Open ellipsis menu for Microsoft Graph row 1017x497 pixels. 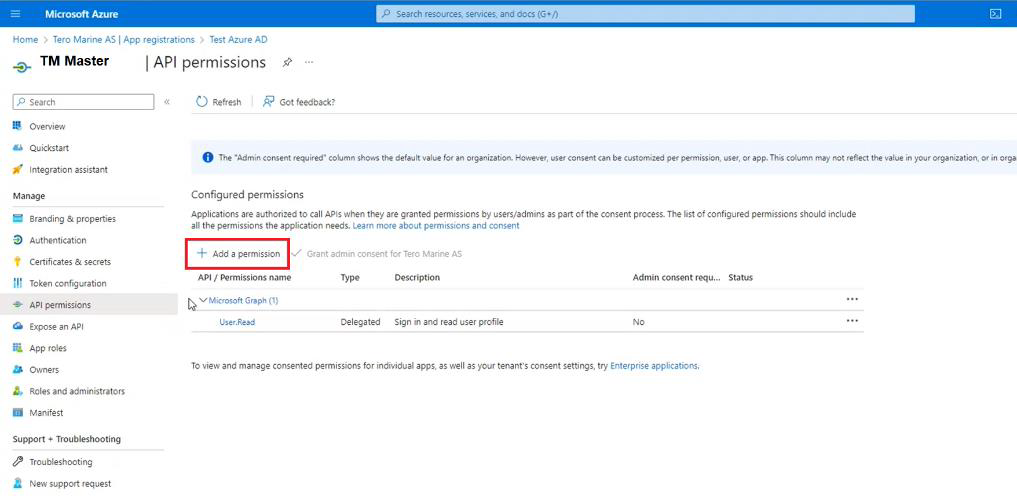click(x=852, y=299)
